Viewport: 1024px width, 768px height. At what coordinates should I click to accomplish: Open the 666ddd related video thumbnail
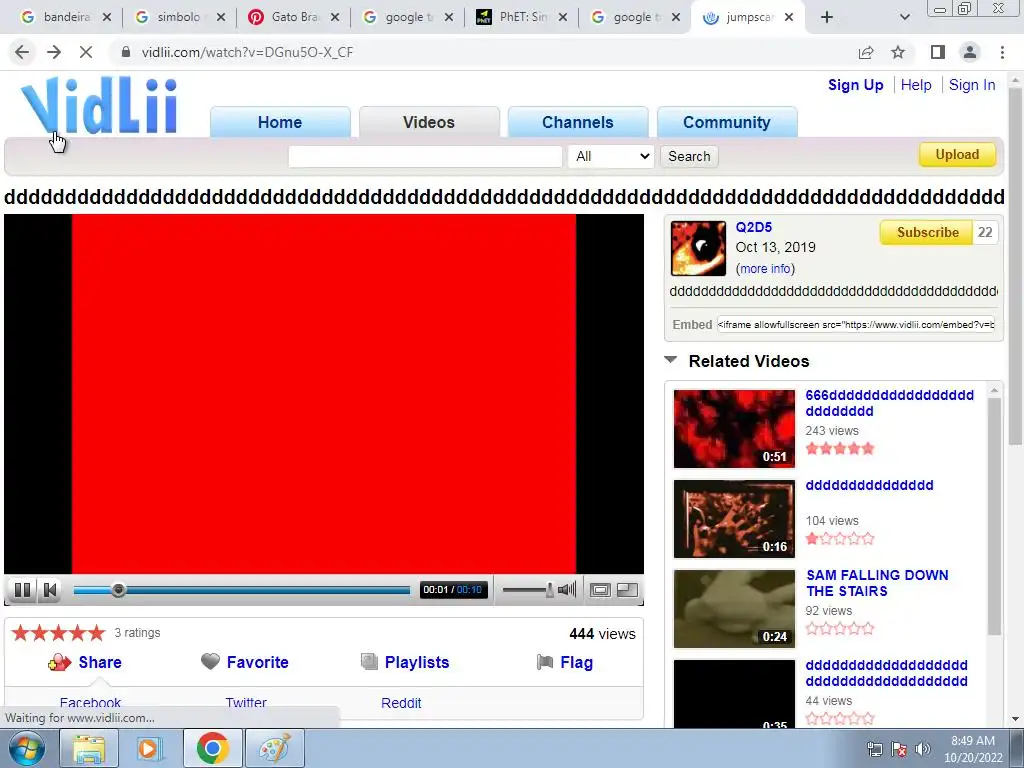[x=734, y=428]
